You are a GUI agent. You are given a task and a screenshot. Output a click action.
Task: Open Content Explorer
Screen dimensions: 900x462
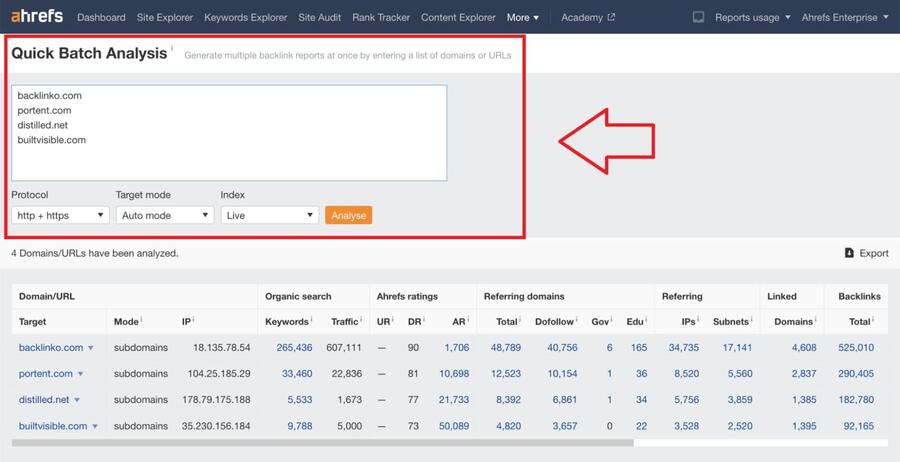point(458,17)
